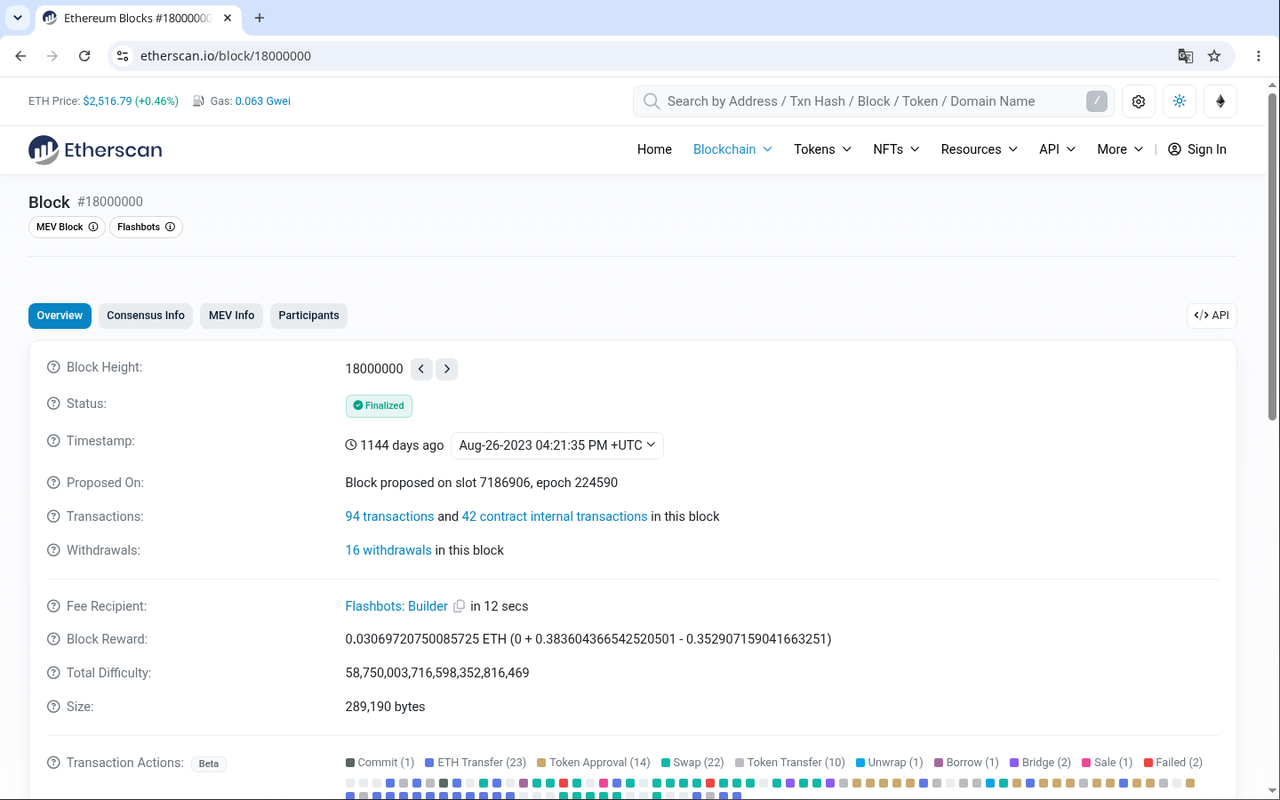Expand the Resources navigation menu
Image resolution: width=1280 pixels, height=800 pixels.
(979, 149)
